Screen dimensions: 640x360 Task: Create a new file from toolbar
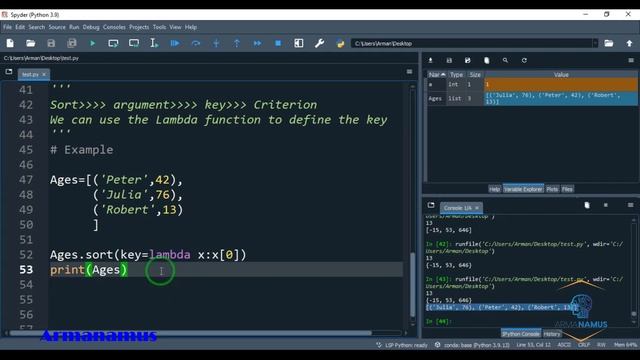point(10,43)
